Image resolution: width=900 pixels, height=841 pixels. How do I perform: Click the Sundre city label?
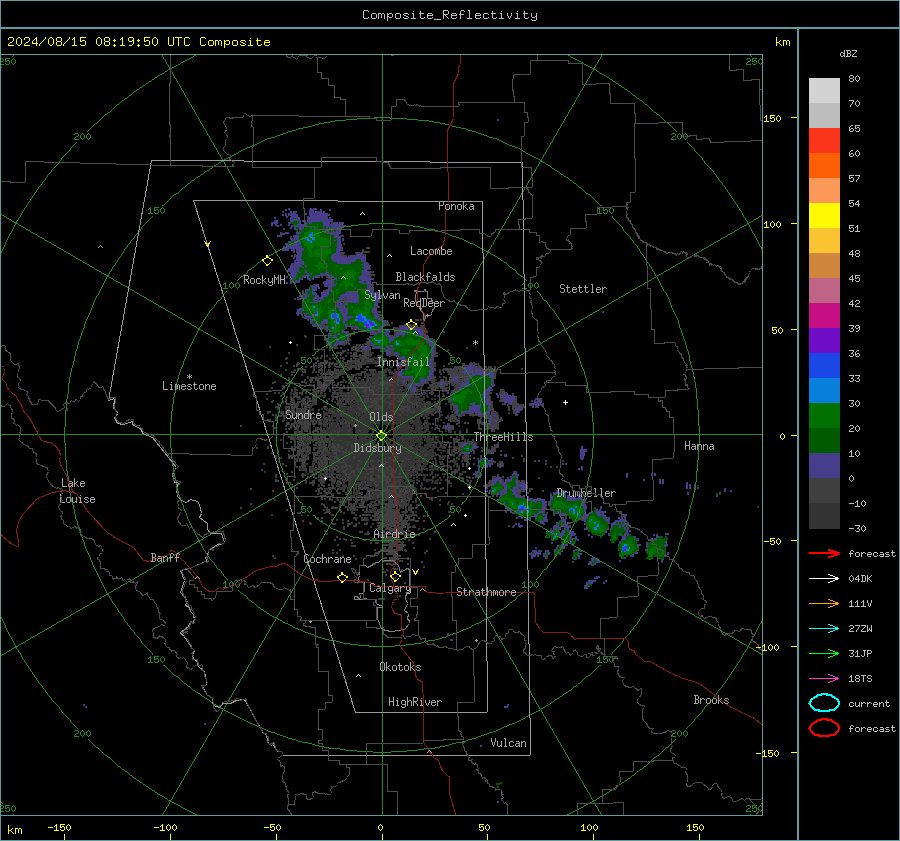303,414
